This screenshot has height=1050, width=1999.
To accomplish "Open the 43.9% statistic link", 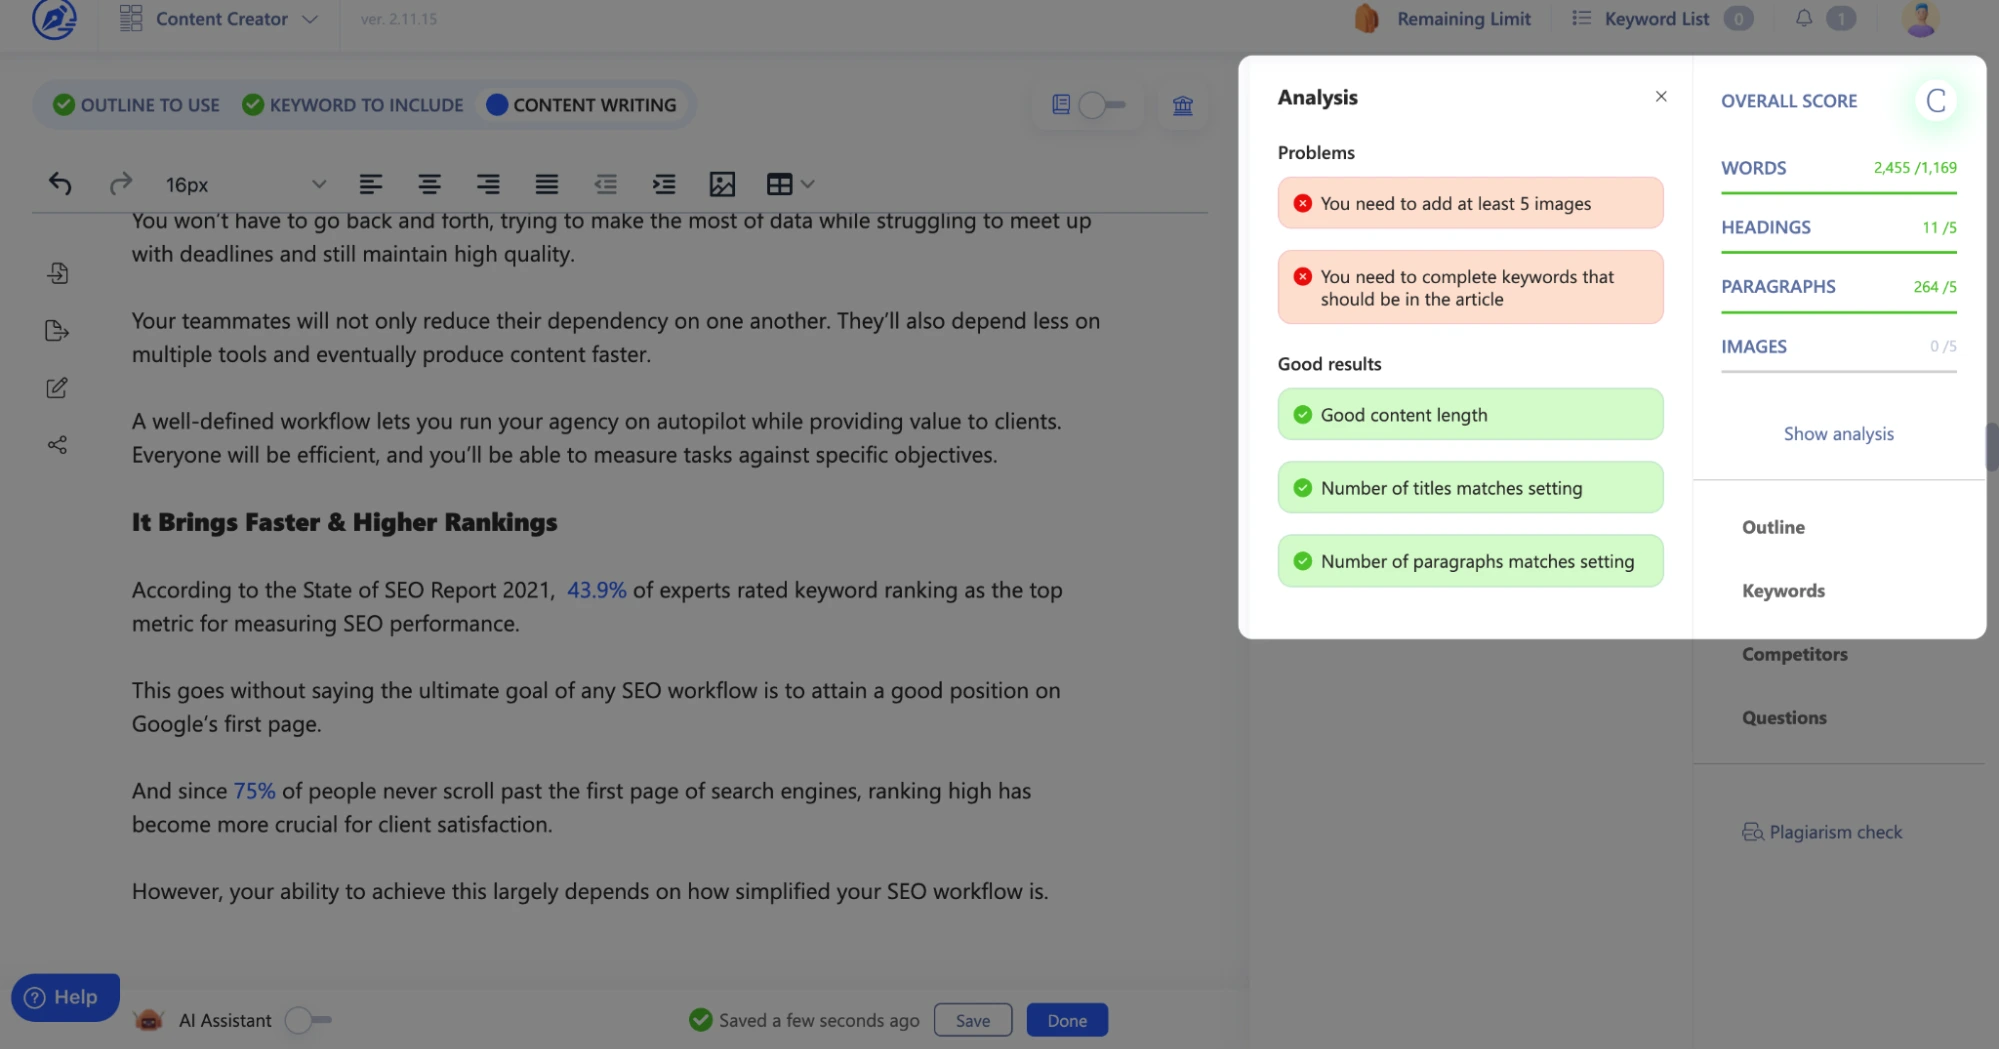I will [x=597, y=590].
